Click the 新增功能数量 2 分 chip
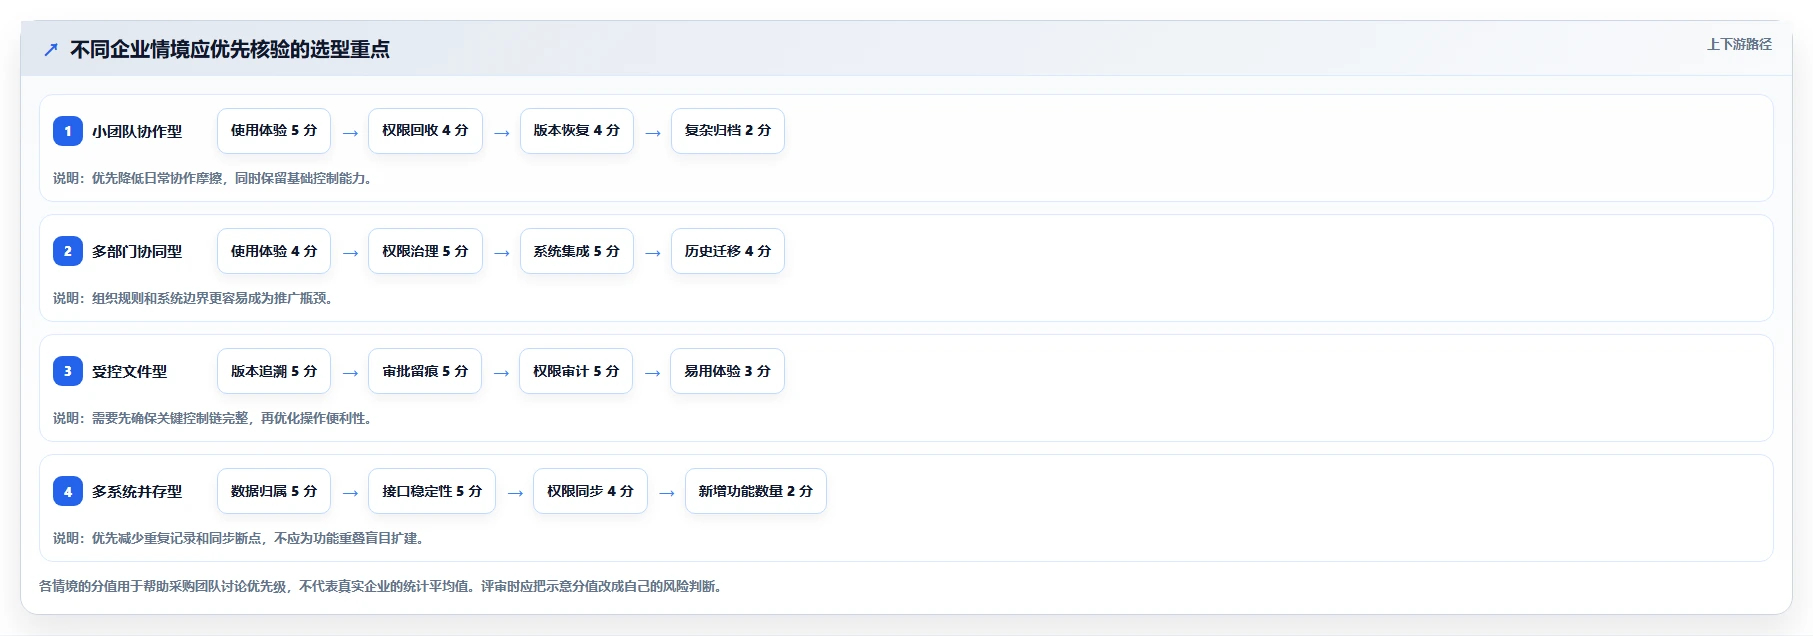The image size is (1813, 636). coord(756,491)
